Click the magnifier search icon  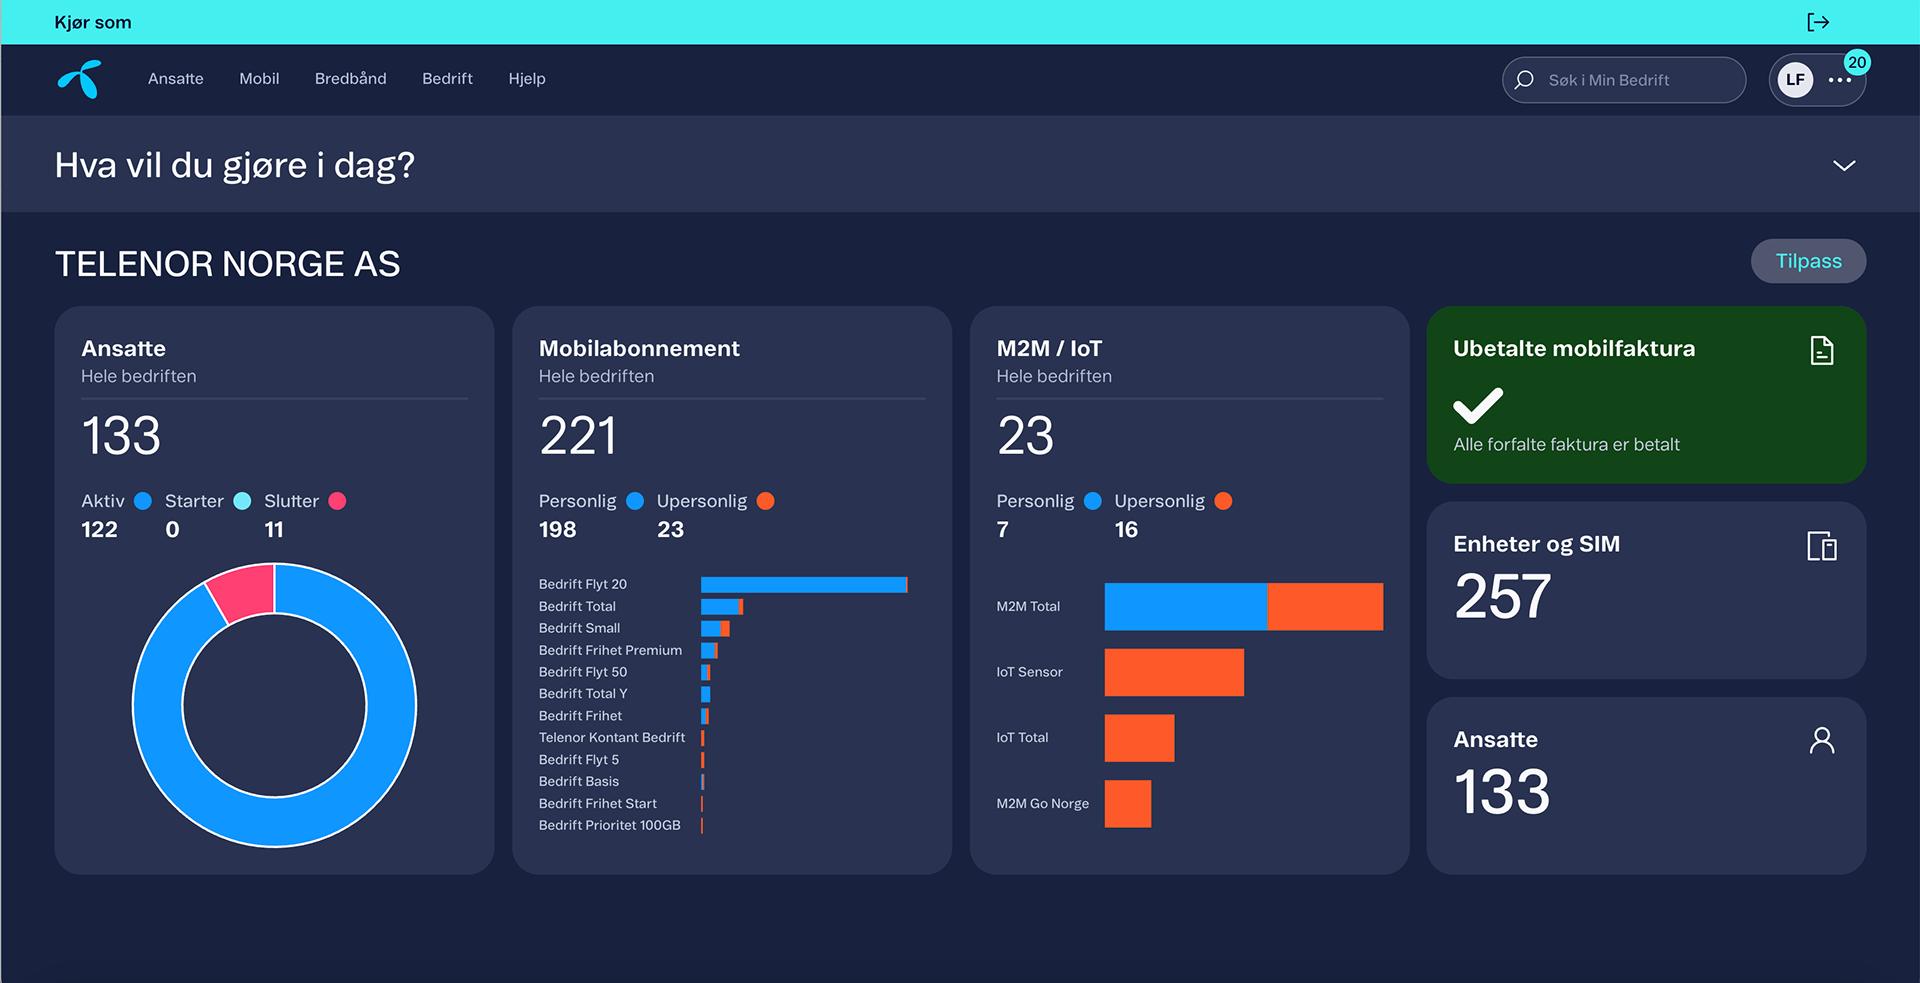pos(1524,80)
